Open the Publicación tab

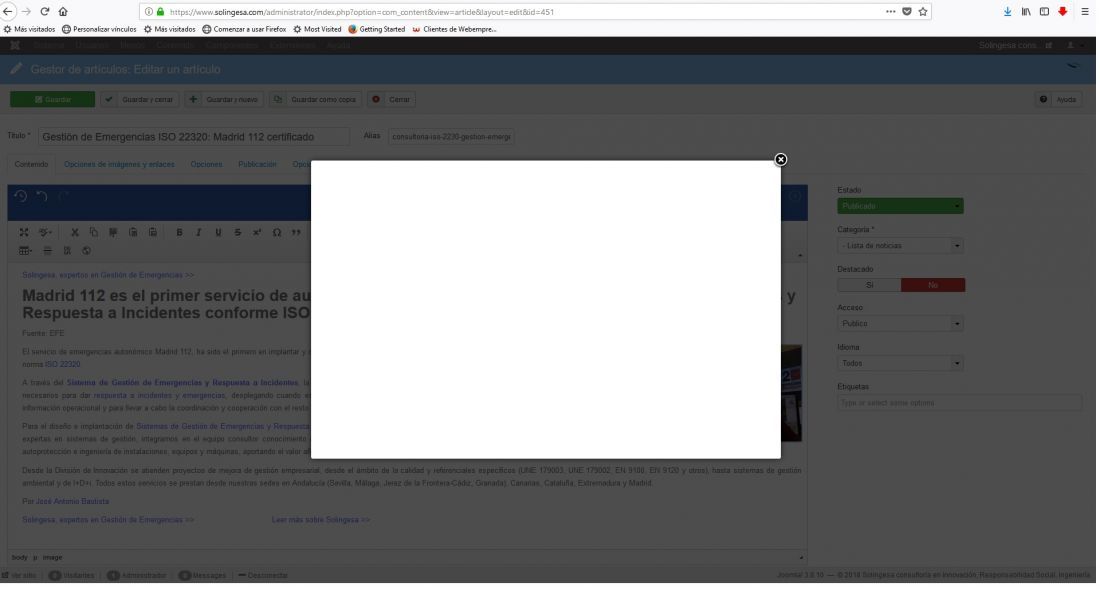[257, 164]
